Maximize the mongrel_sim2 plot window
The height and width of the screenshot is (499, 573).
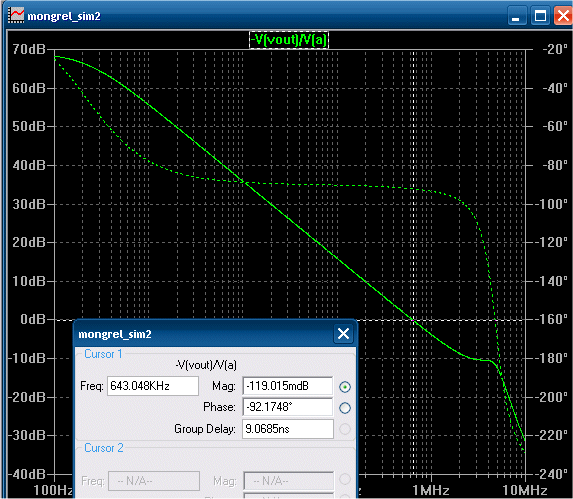tap(540, 16)
